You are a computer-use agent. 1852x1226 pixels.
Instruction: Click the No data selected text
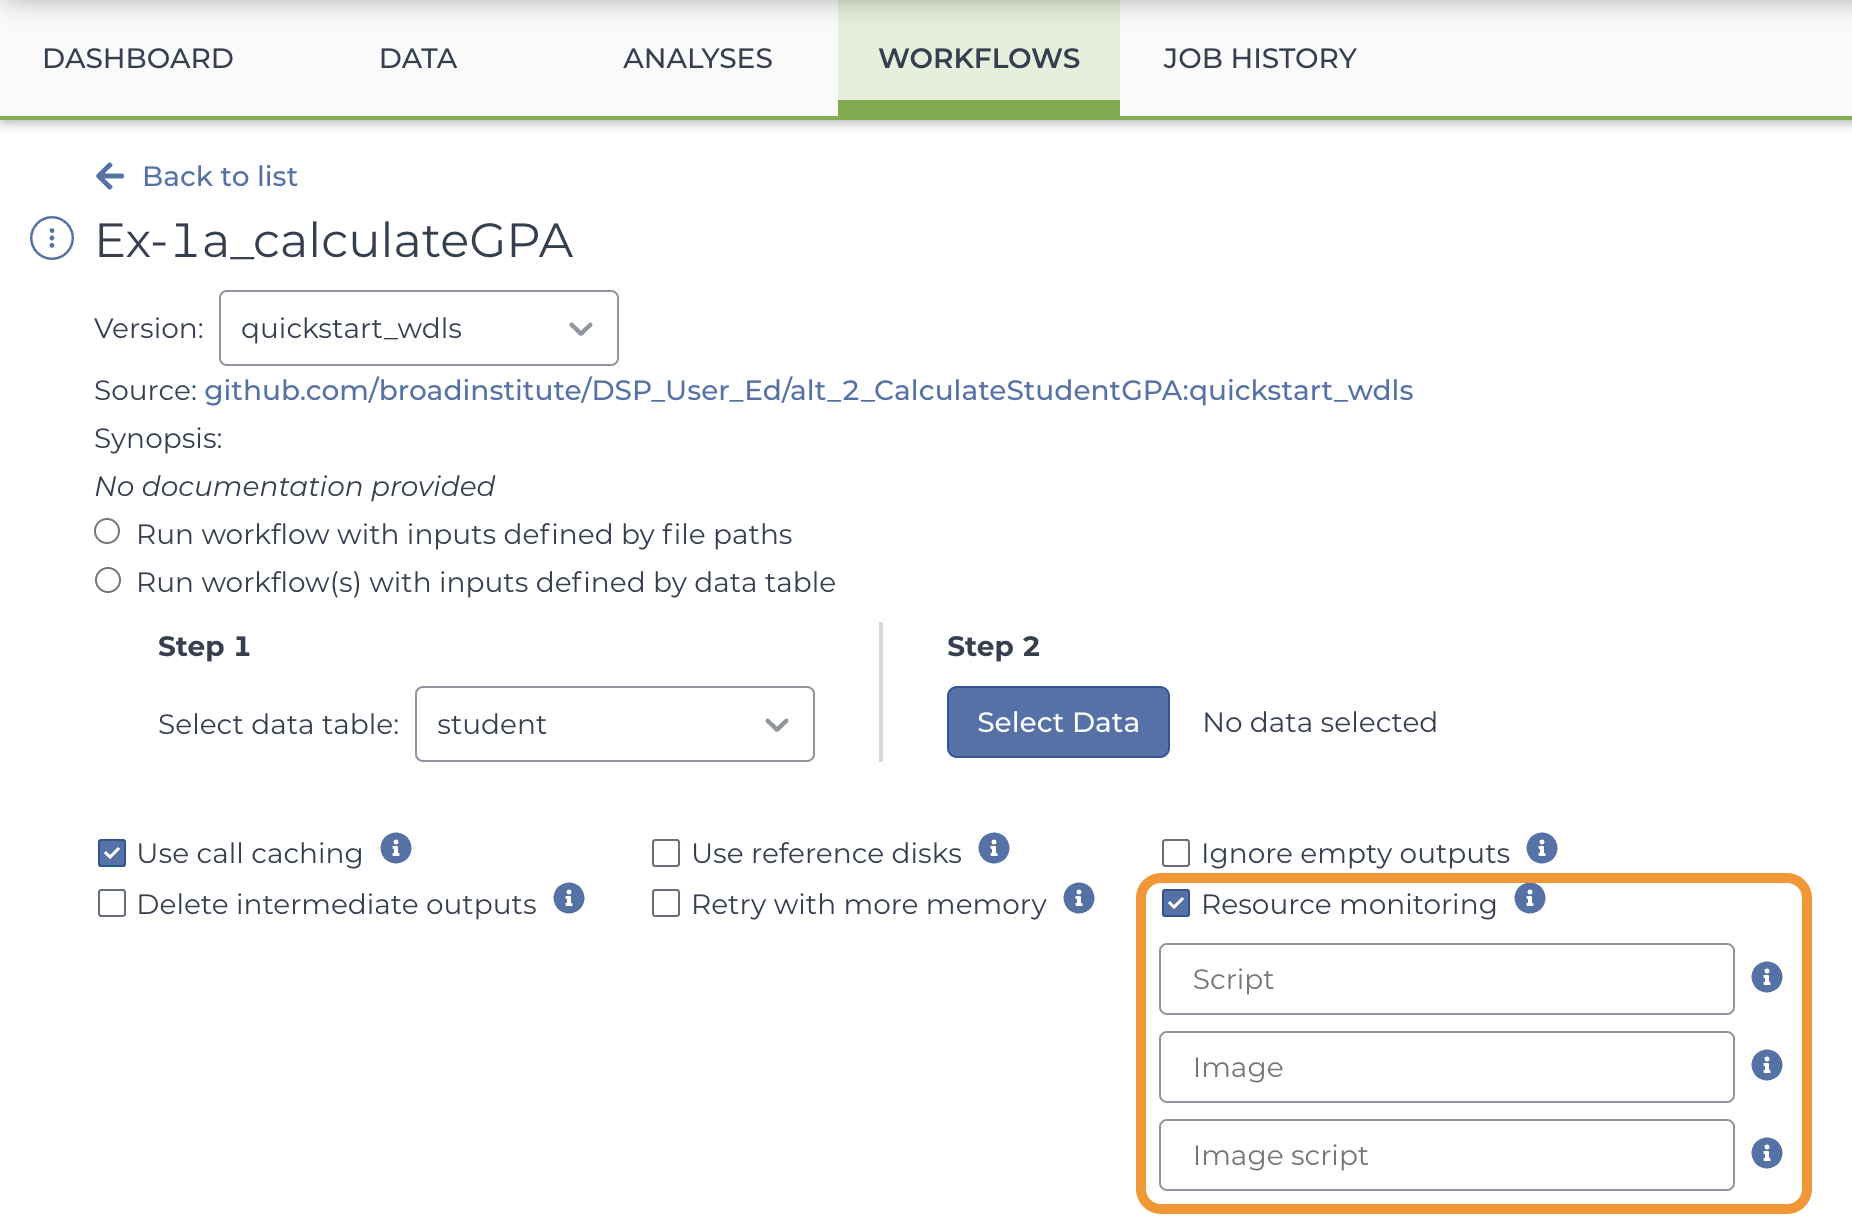(1320, 722)
